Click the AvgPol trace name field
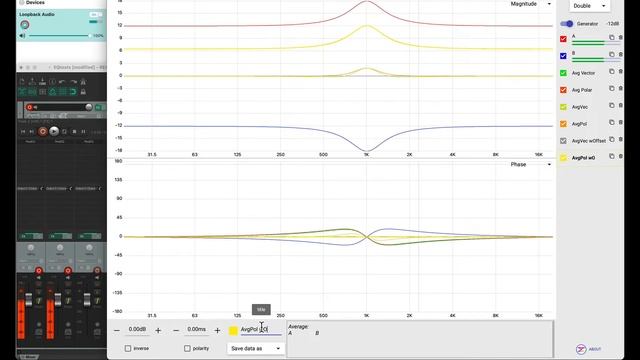640x360 pixels. click(x=261, y=329)
